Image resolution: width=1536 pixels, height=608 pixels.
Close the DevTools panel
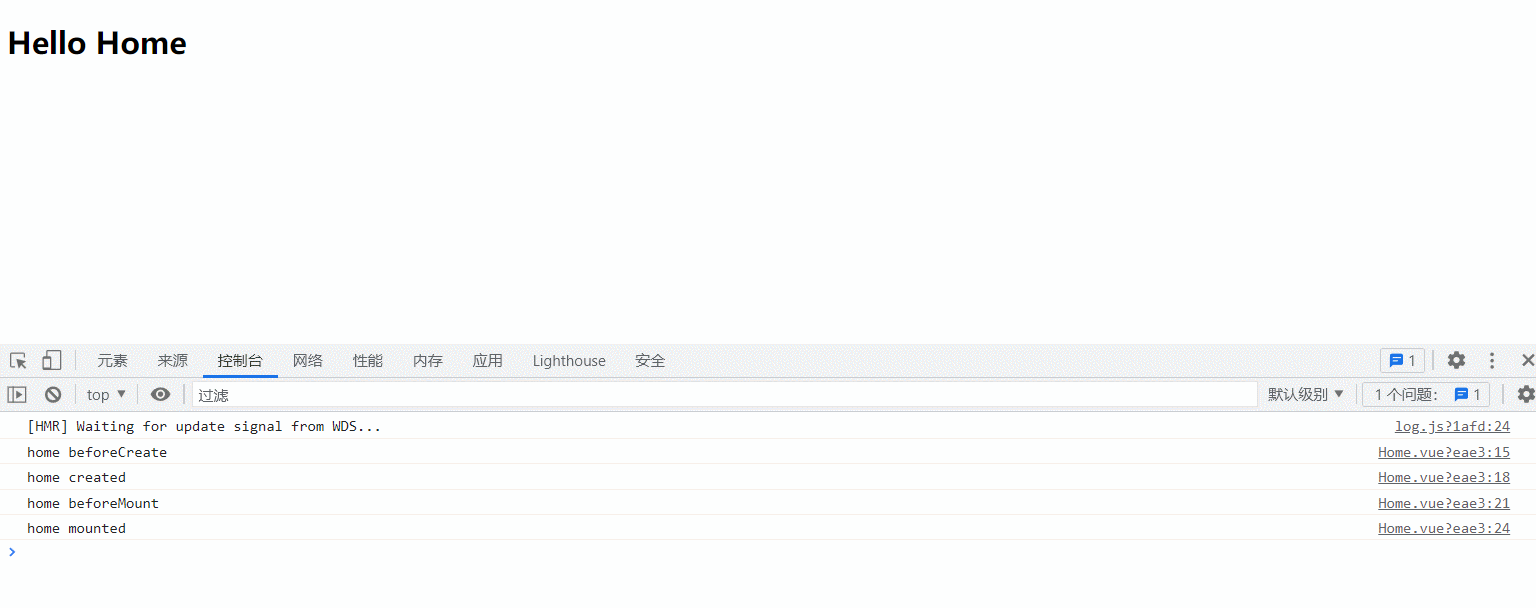coord(1527,361)
